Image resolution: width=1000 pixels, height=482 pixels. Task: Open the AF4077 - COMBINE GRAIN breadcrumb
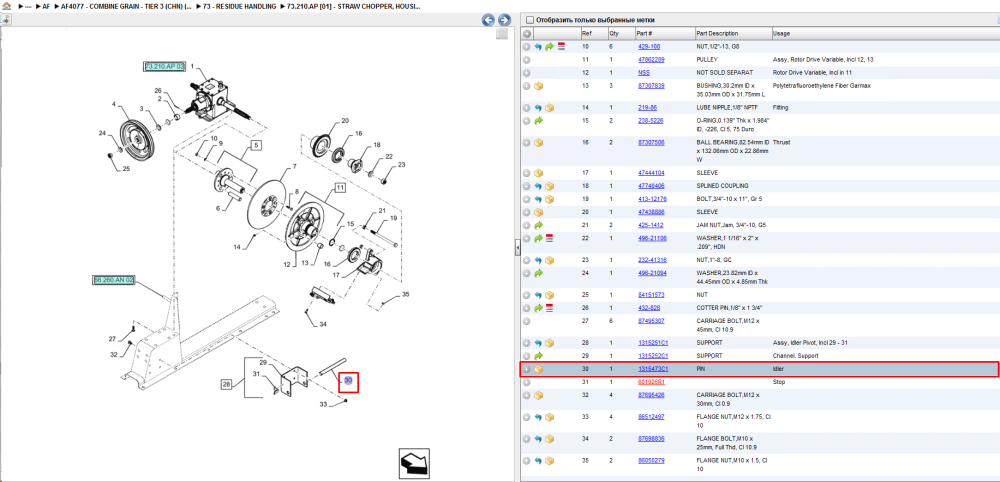126,6
